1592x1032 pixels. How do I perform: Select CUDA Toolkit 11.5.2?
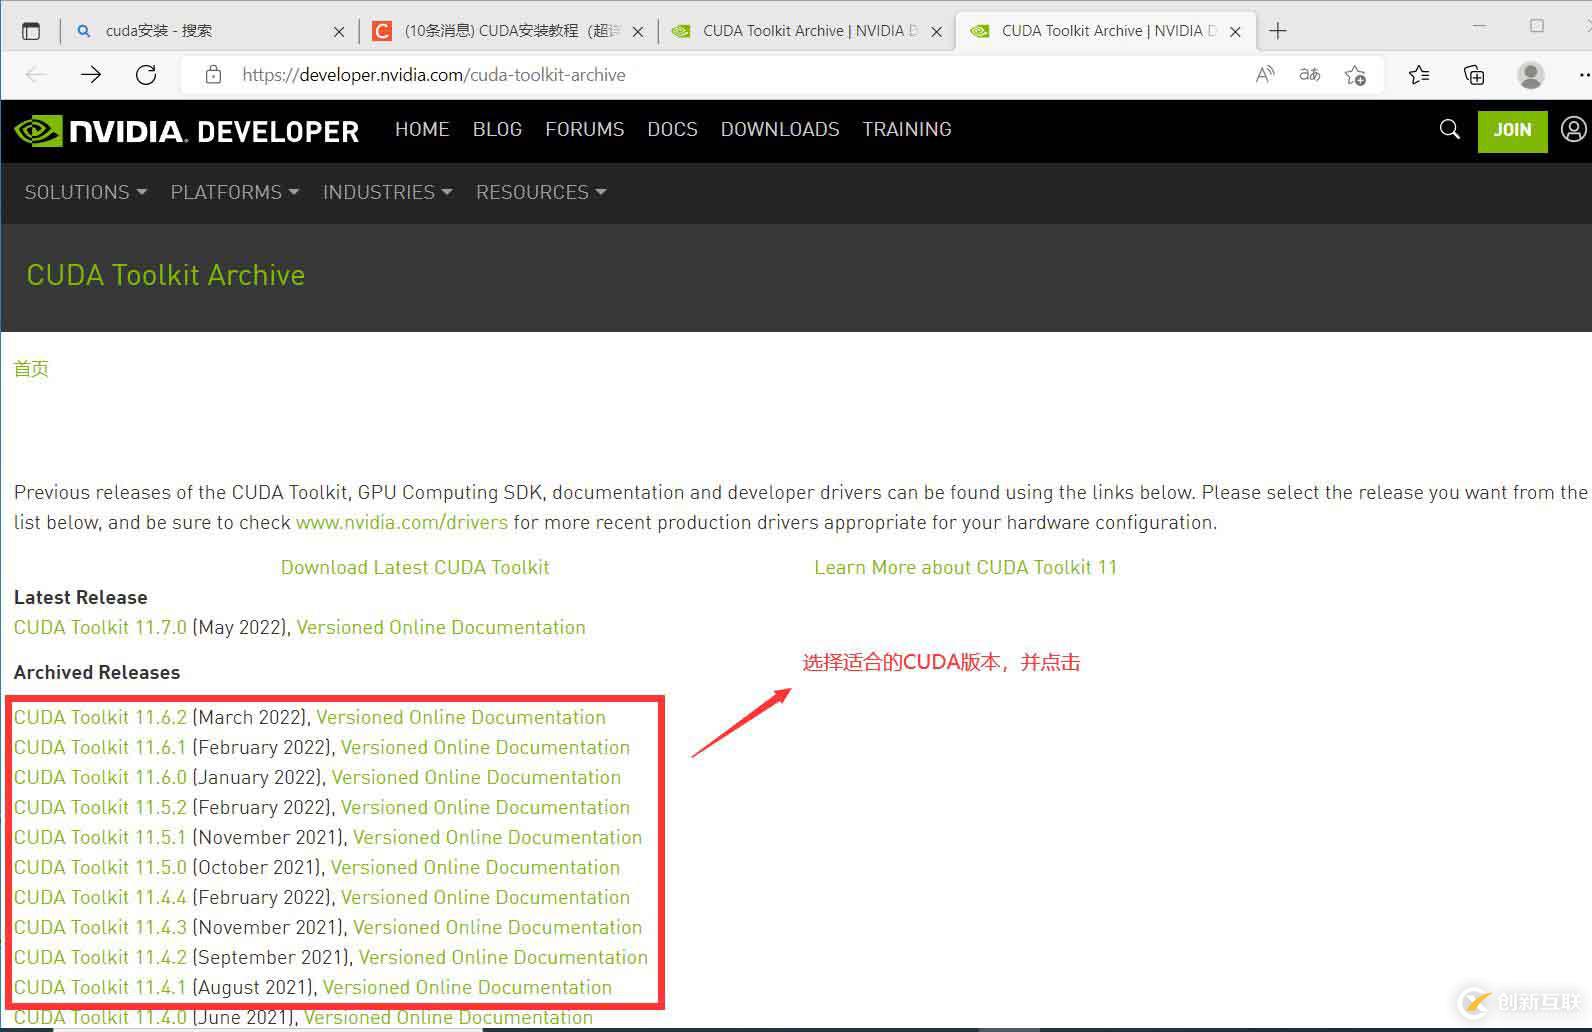point(100,807)
